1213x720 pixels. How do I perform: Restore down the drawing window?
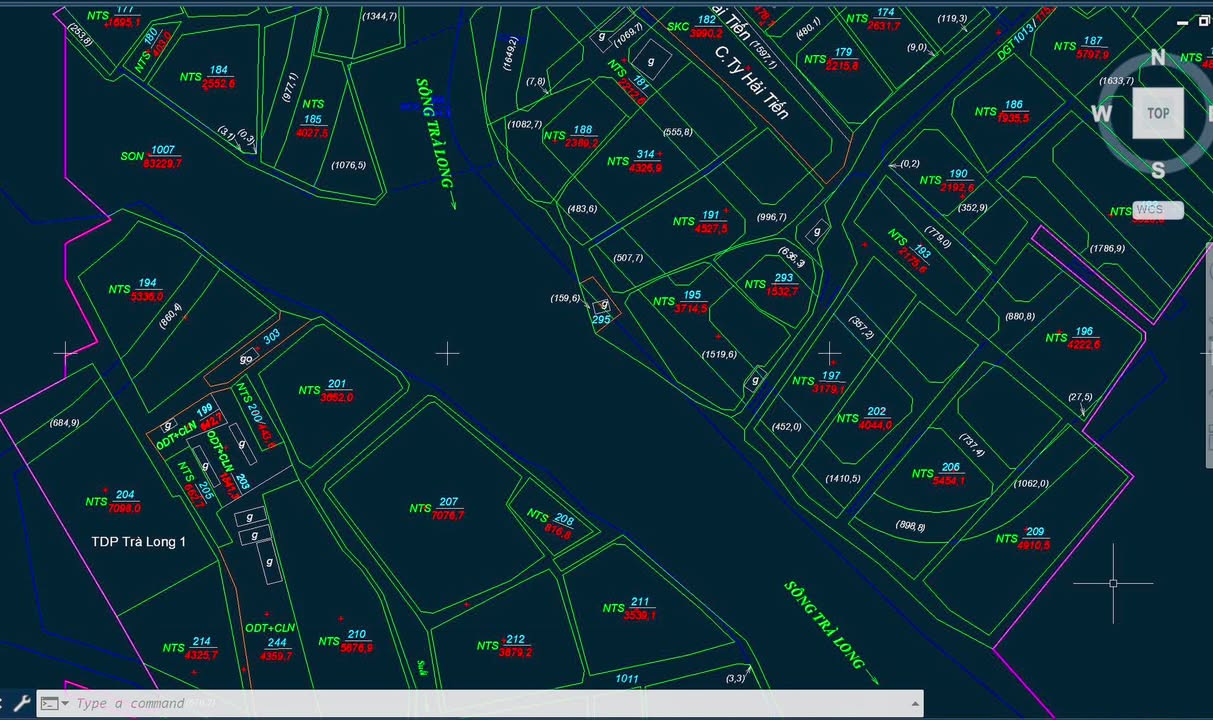click(x=1201, y=21)
